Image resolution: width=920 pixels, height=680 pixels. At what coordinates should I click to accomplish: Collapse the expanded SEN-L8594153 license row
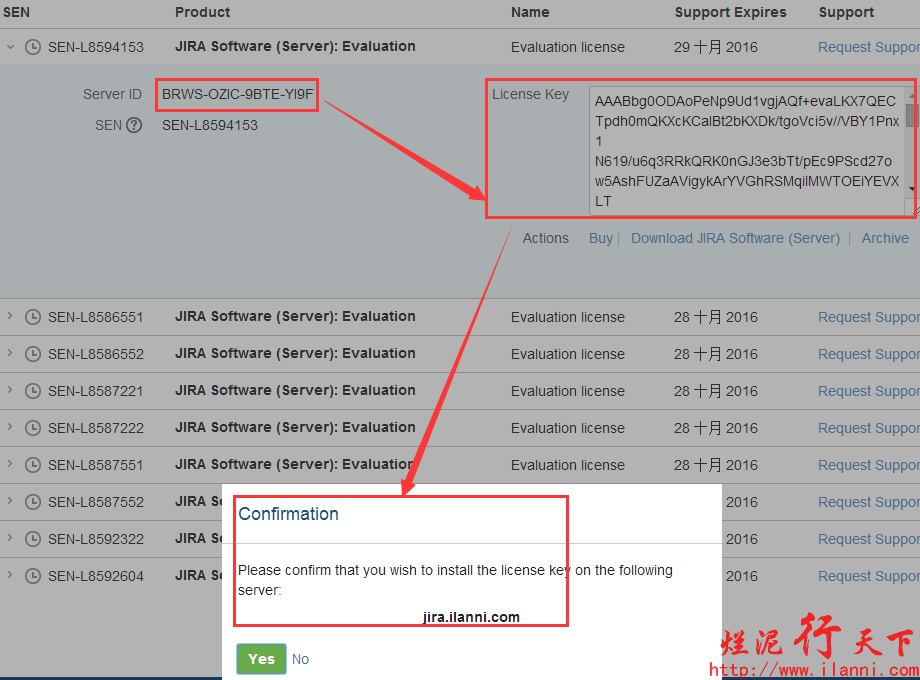coord(10,47)
